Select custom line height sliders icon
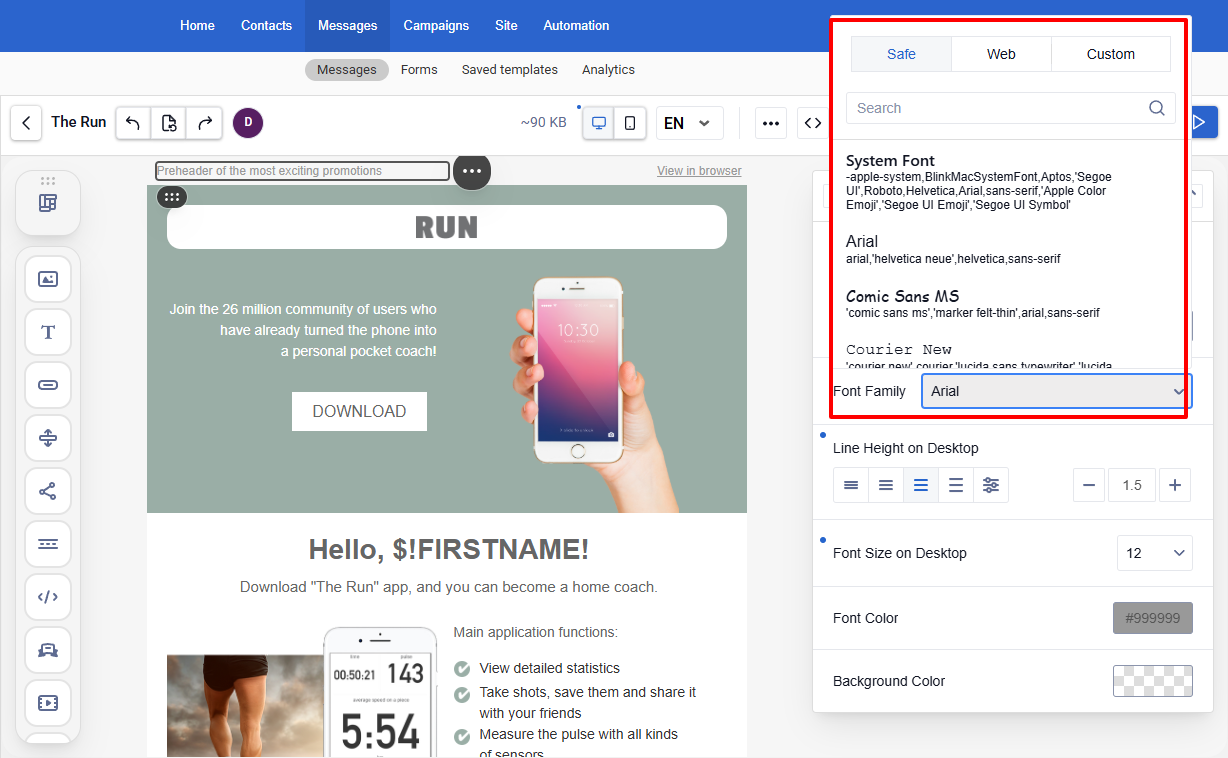Image resolution: width=1228 pixels, height=758 pixels. point(991,485)
